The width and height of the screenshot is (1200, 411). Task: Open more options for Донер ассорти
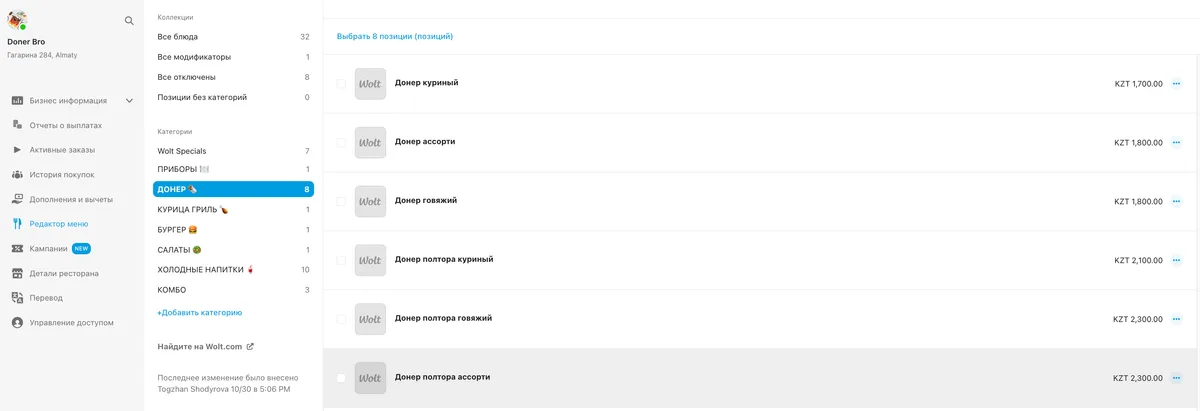[x=1176, y=143]
